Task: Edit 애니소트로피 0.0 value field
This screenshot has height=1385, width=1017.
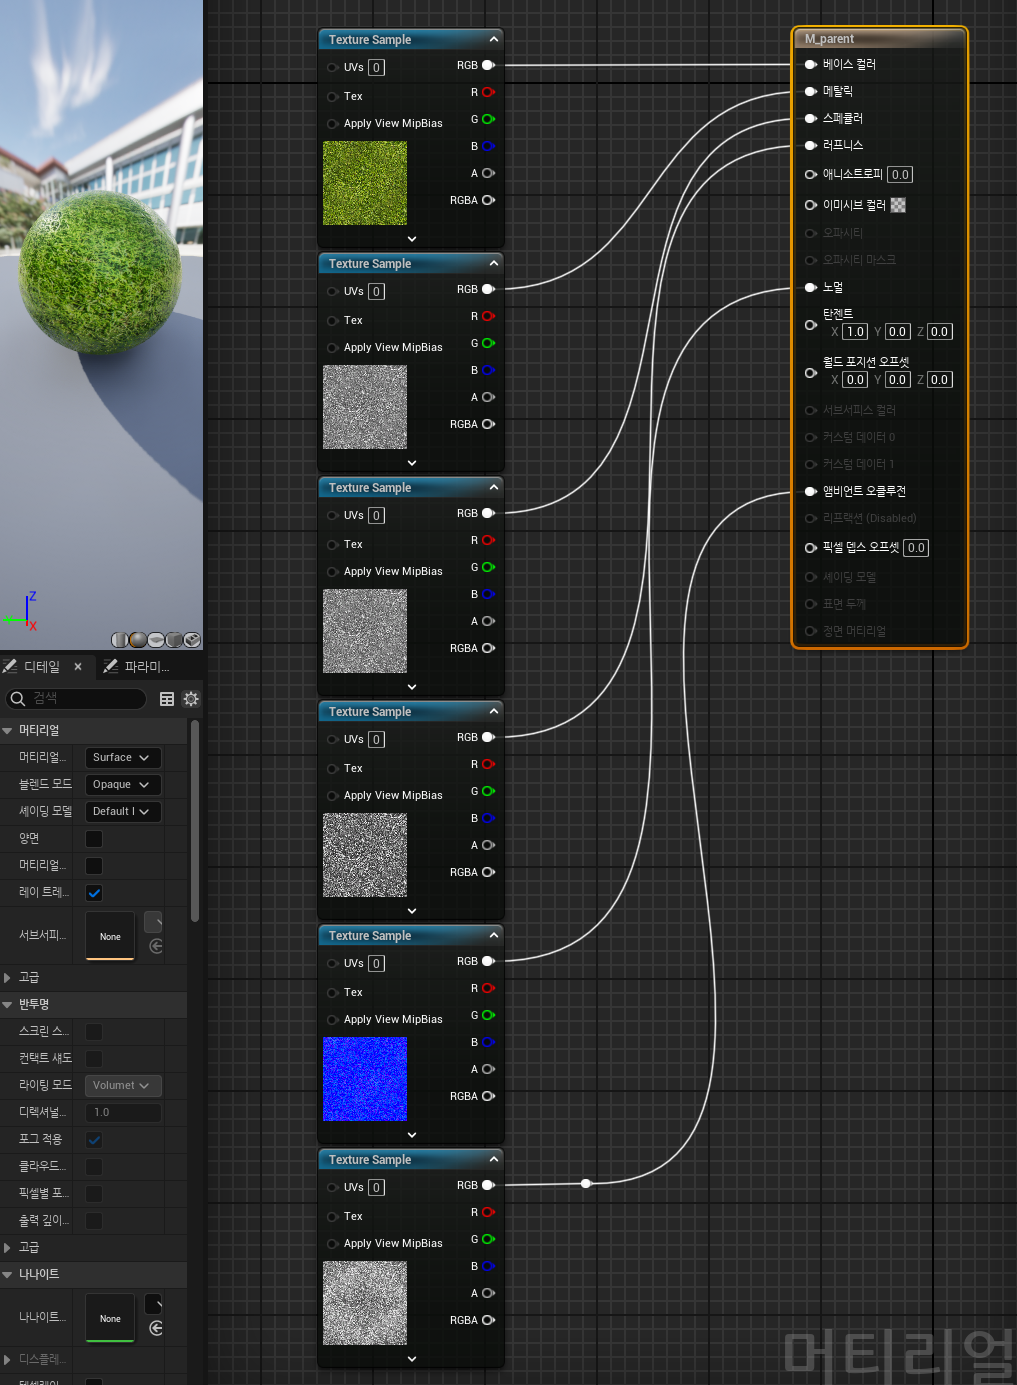Action: point(900,174)
